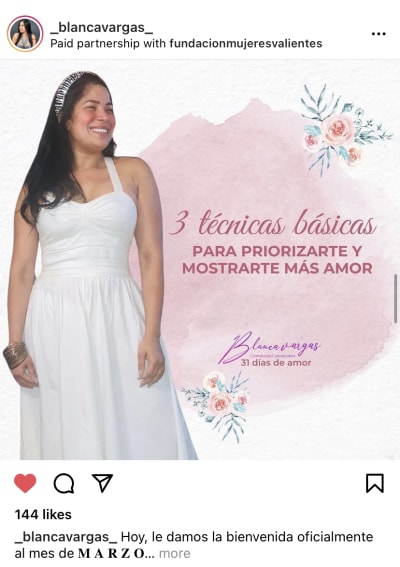Image resolution: width=400 pixels, height=567 pixels.
Task: View _blancavargas_ profile picture story
Action: click(25, 34)
